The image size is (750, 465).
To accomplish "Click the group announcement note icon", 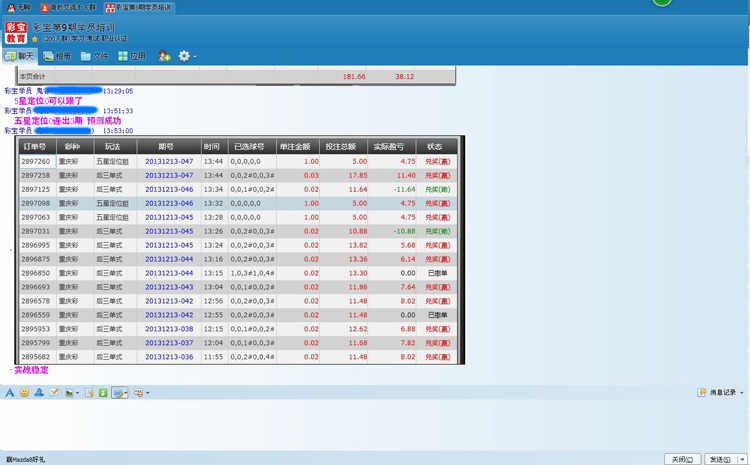I will point(90,393).
